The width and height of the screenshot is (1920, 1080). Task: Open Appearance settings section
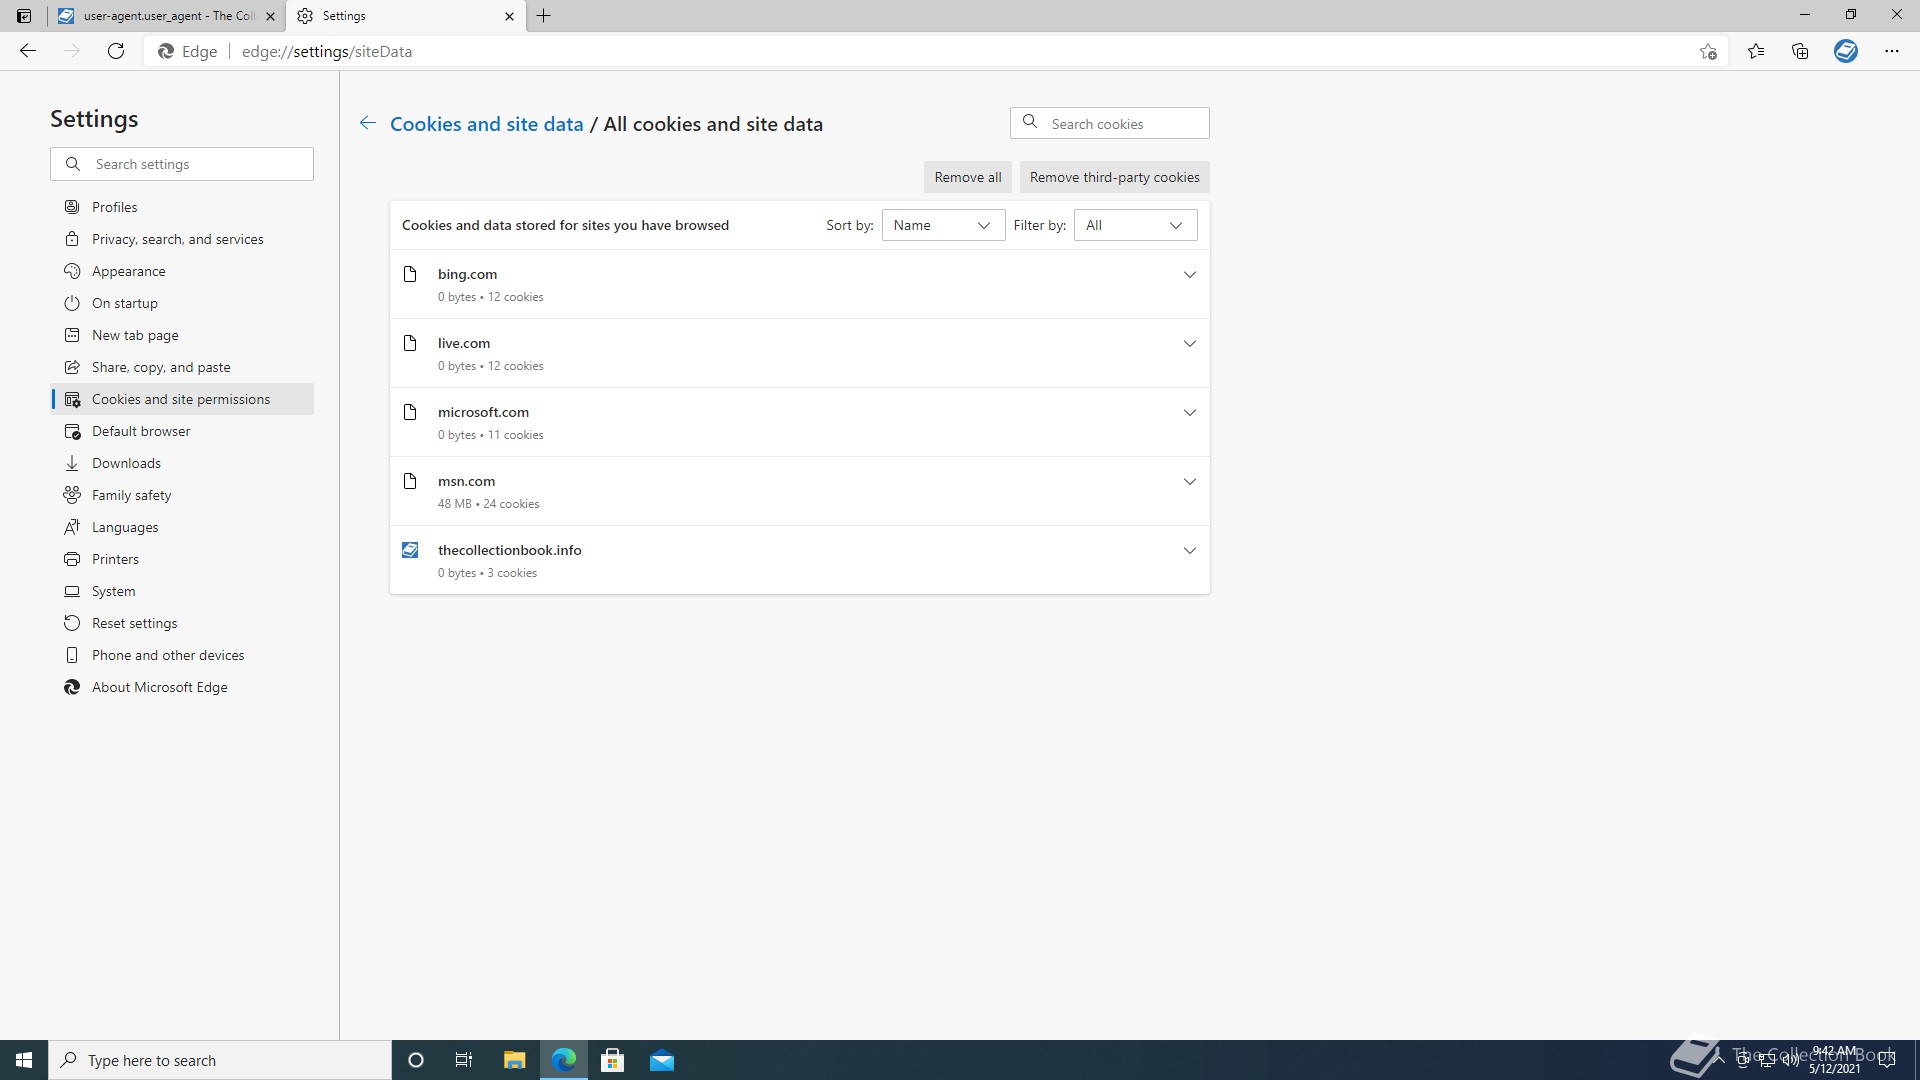(182, 271)
